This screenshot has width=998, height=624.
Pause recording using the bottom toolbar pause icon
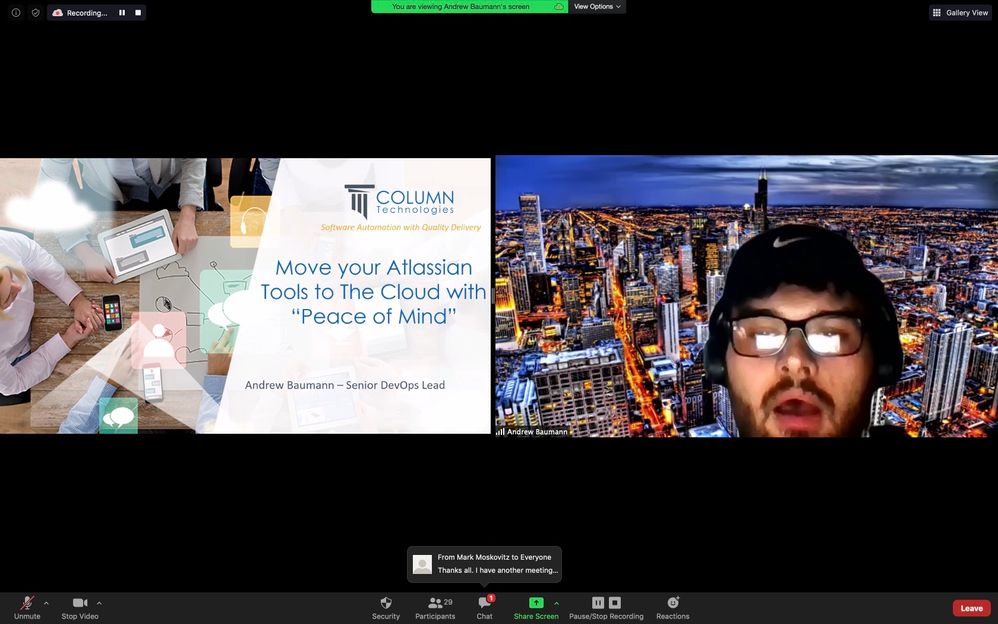[x=598, y=602]
